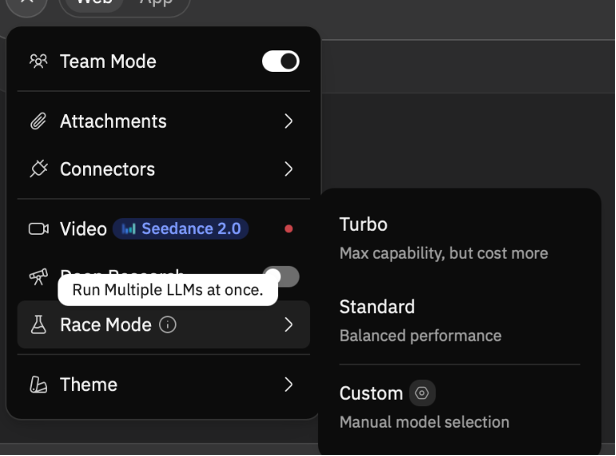The width and height of the screenshot is (616, 456).
Task: Expand the Race Mode chevron
Action: pyautogui.click(x=288, y=324)
